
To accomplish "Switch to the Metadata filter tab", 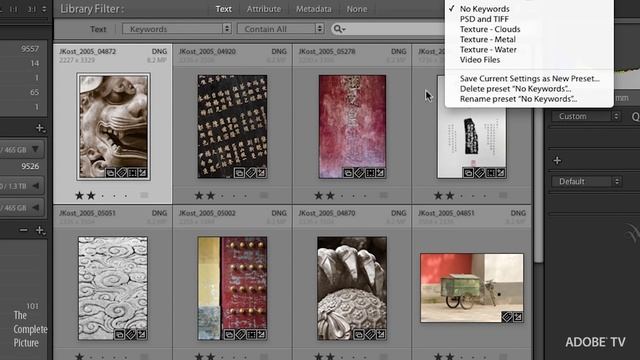I will pos(313,9).
